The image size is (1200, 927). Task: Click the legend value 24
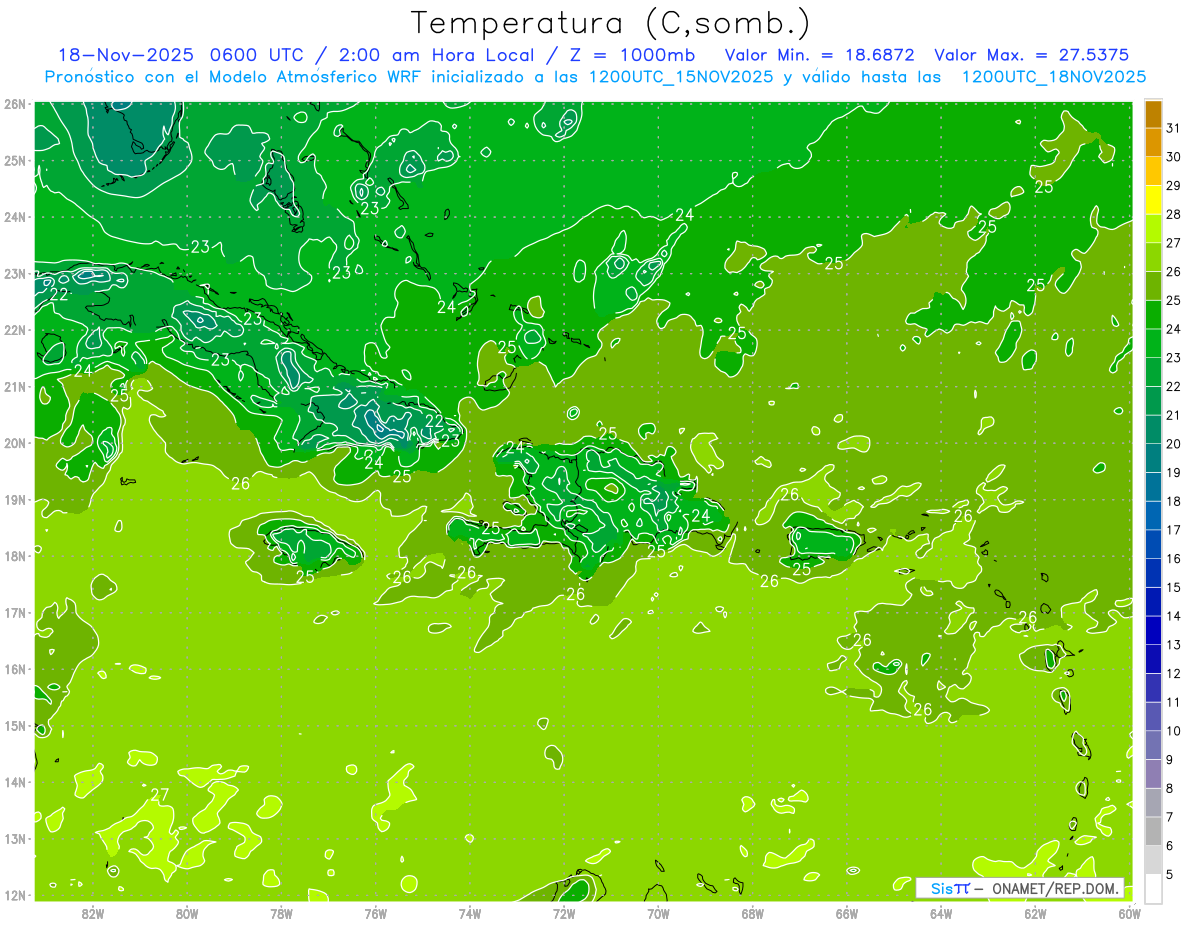click(1174, 329)
